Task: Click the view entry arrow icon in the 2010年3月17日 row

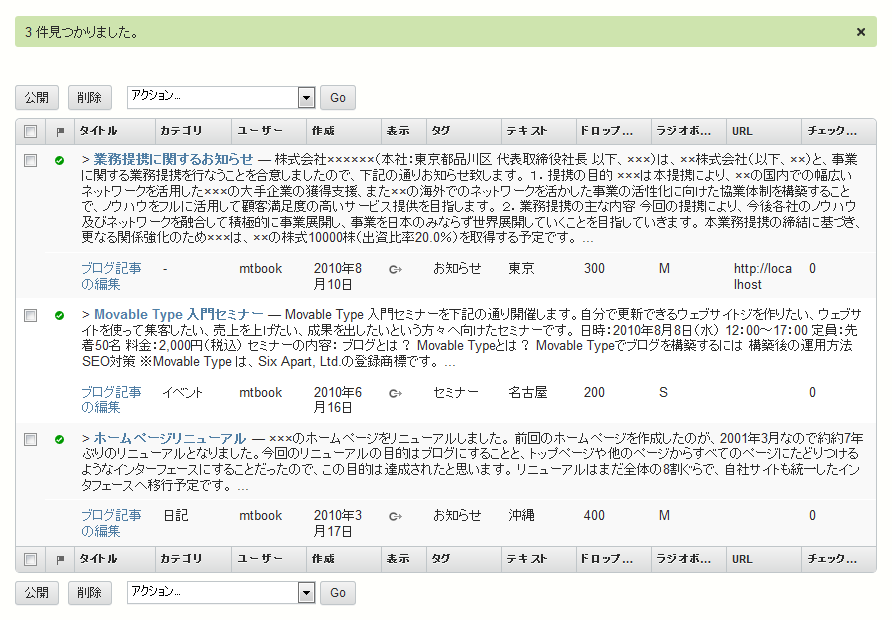Action: 395,516
